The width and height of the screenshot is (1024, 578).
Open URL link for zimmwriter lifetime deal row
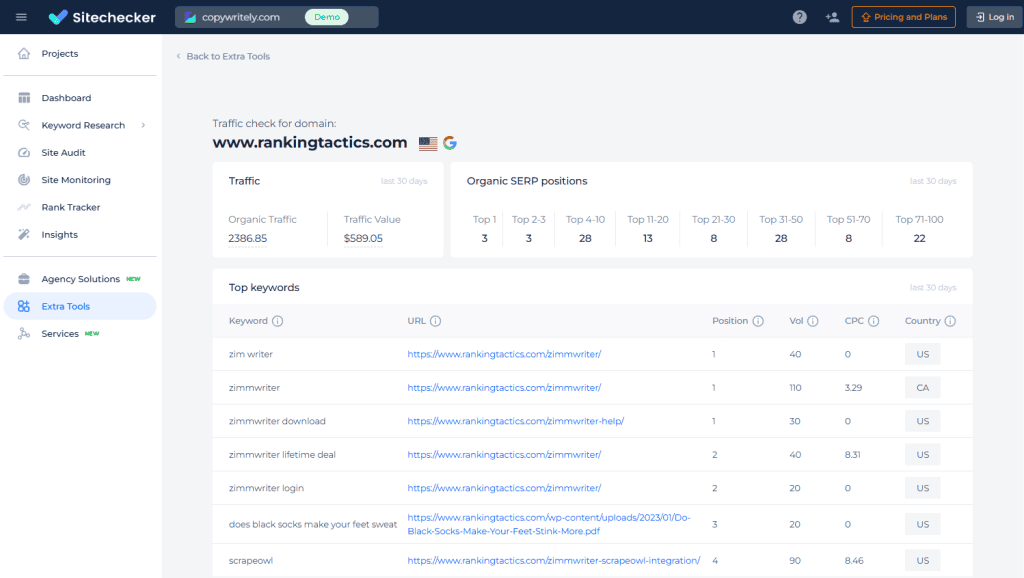pos(504,455)
